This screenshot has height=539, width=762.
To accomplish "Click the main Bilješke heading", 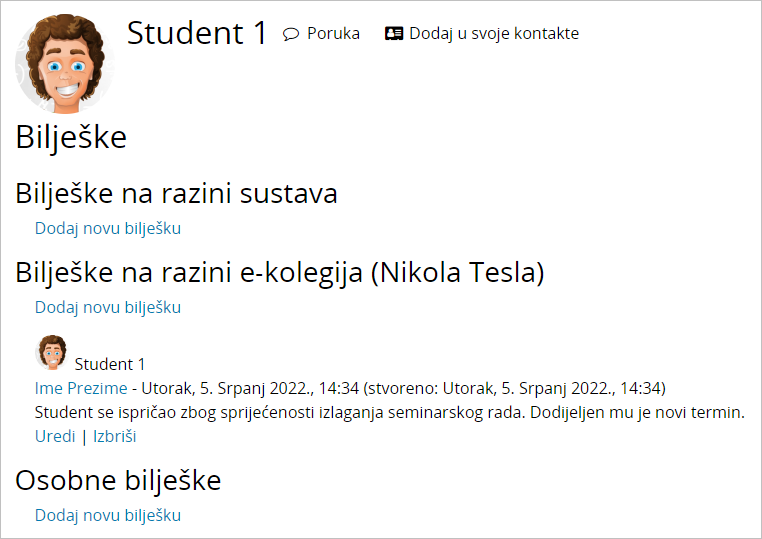I will pos(71,137).
